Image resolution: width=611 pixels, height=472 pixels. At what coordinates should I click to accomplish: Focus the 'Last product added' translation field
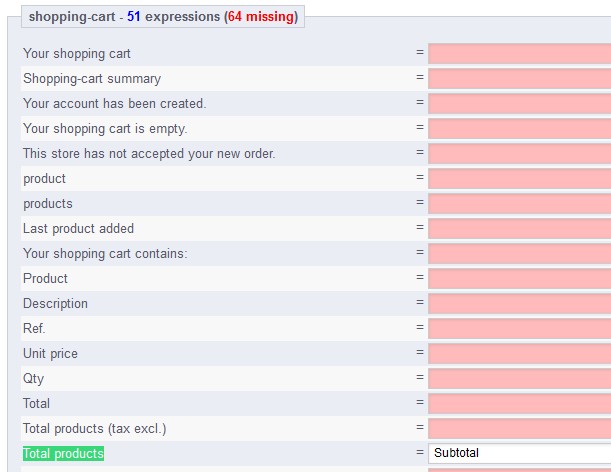[519, 229]
